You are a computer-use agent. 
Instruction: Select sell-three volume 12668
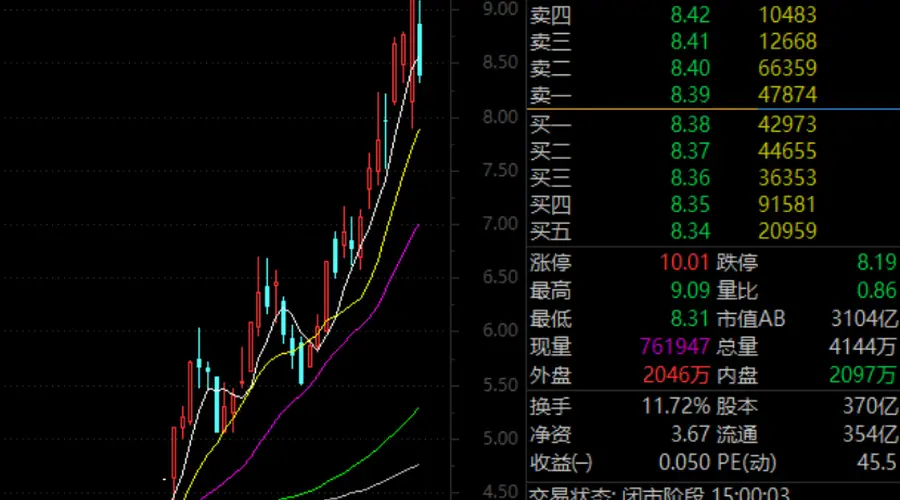788,42
